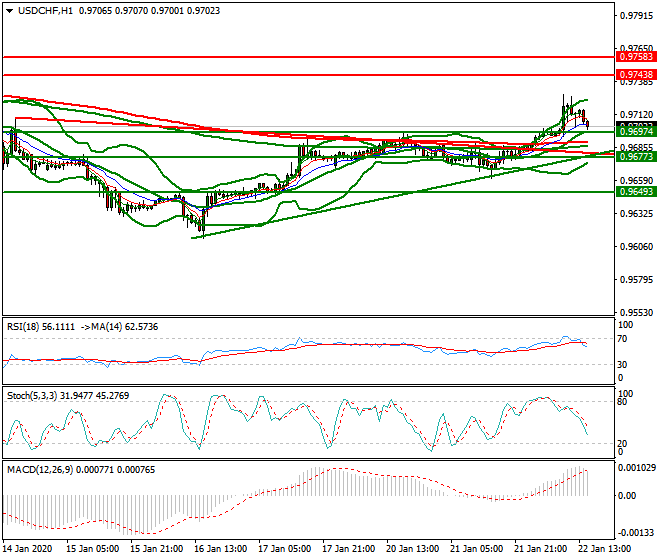Click the 0.95795 price scale value
The width and height of the screenshot is (660, 560).
636,280
